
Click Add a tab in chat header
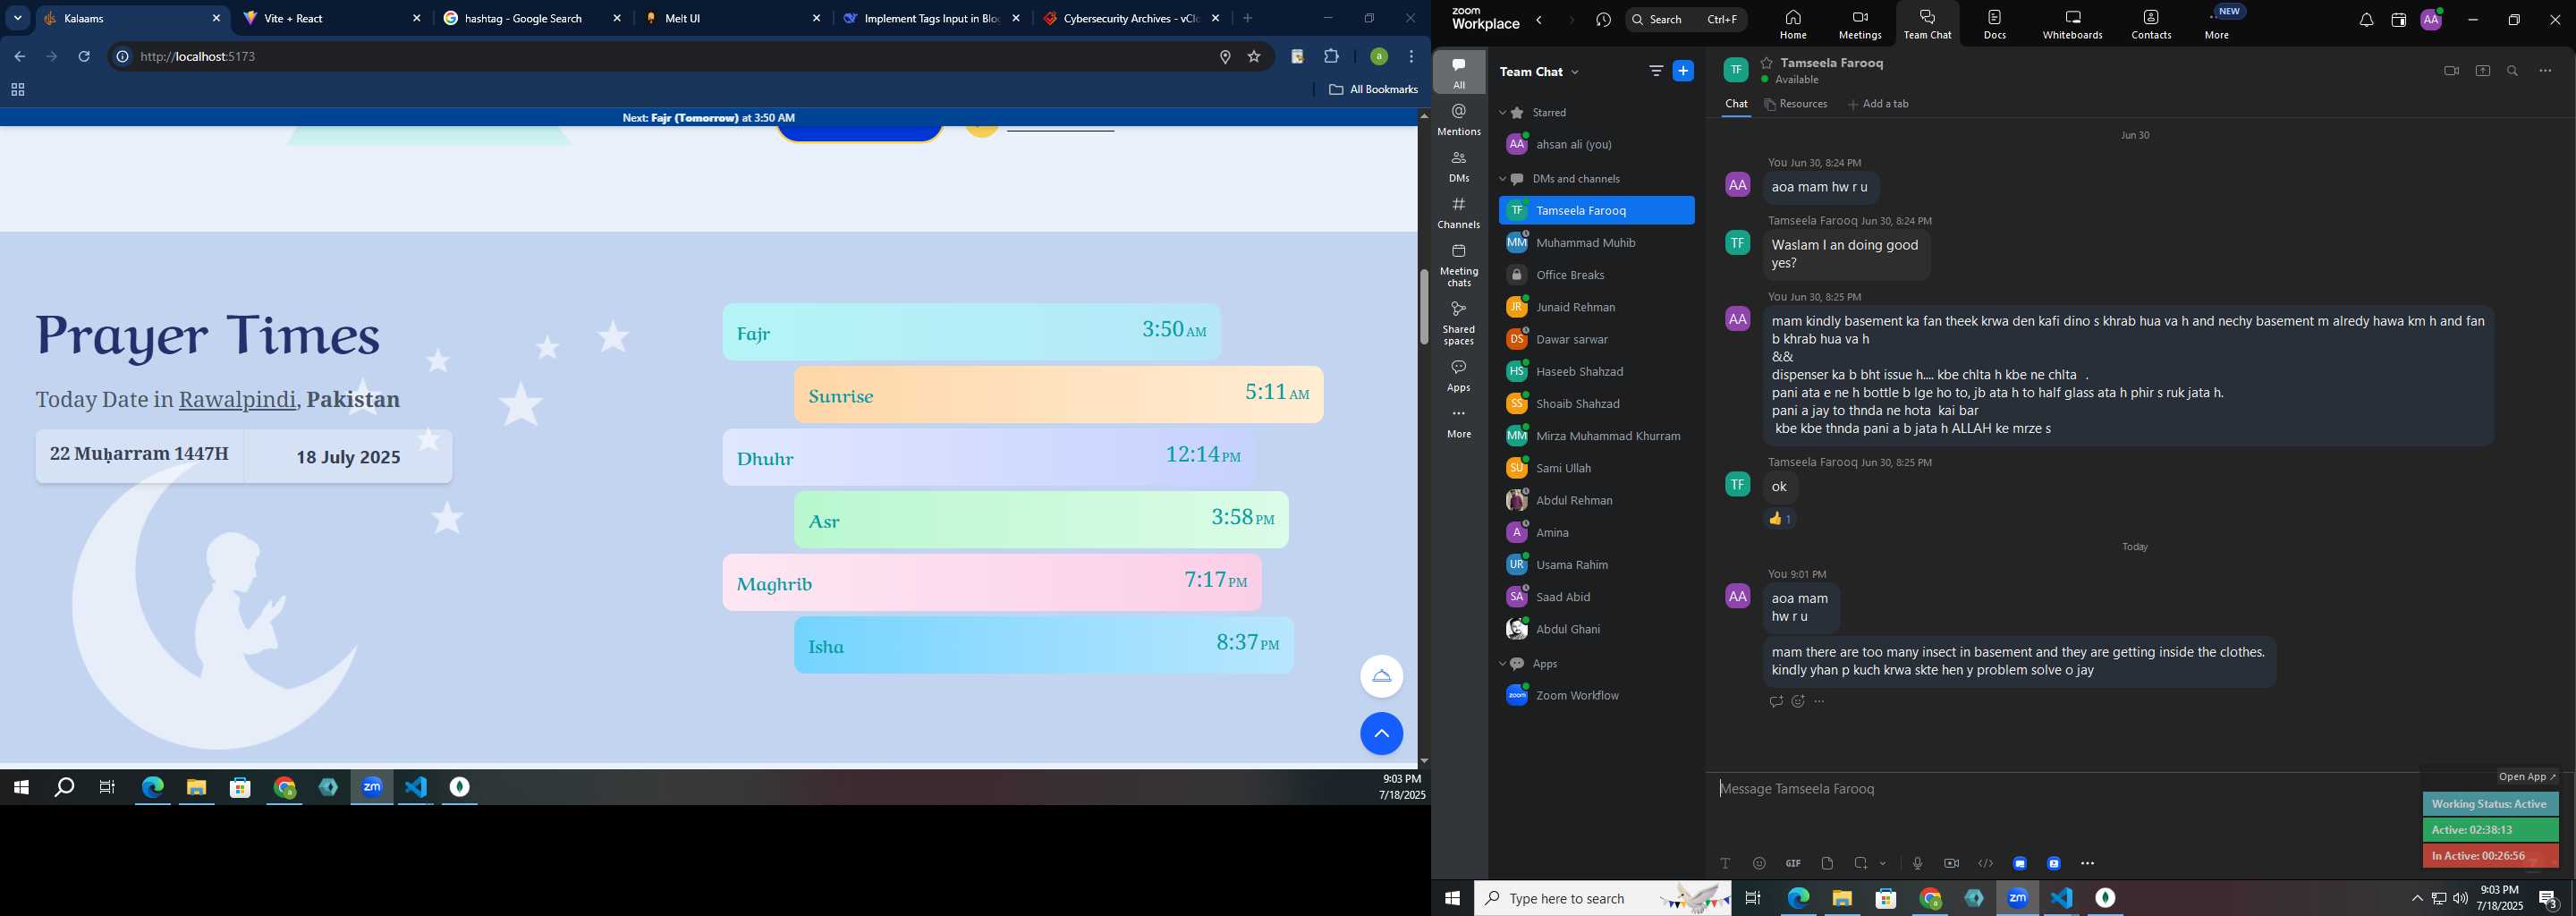coord(1878,104)
